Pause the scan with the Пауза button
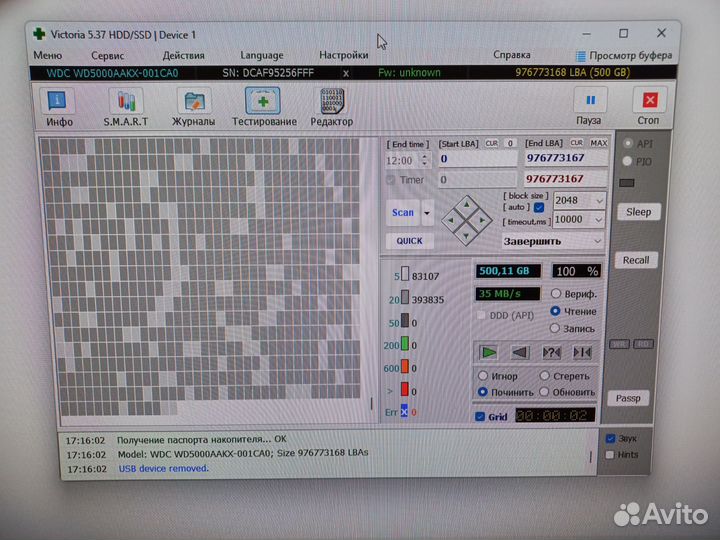The width and height of the screenshot is (720, 540). 590,107
